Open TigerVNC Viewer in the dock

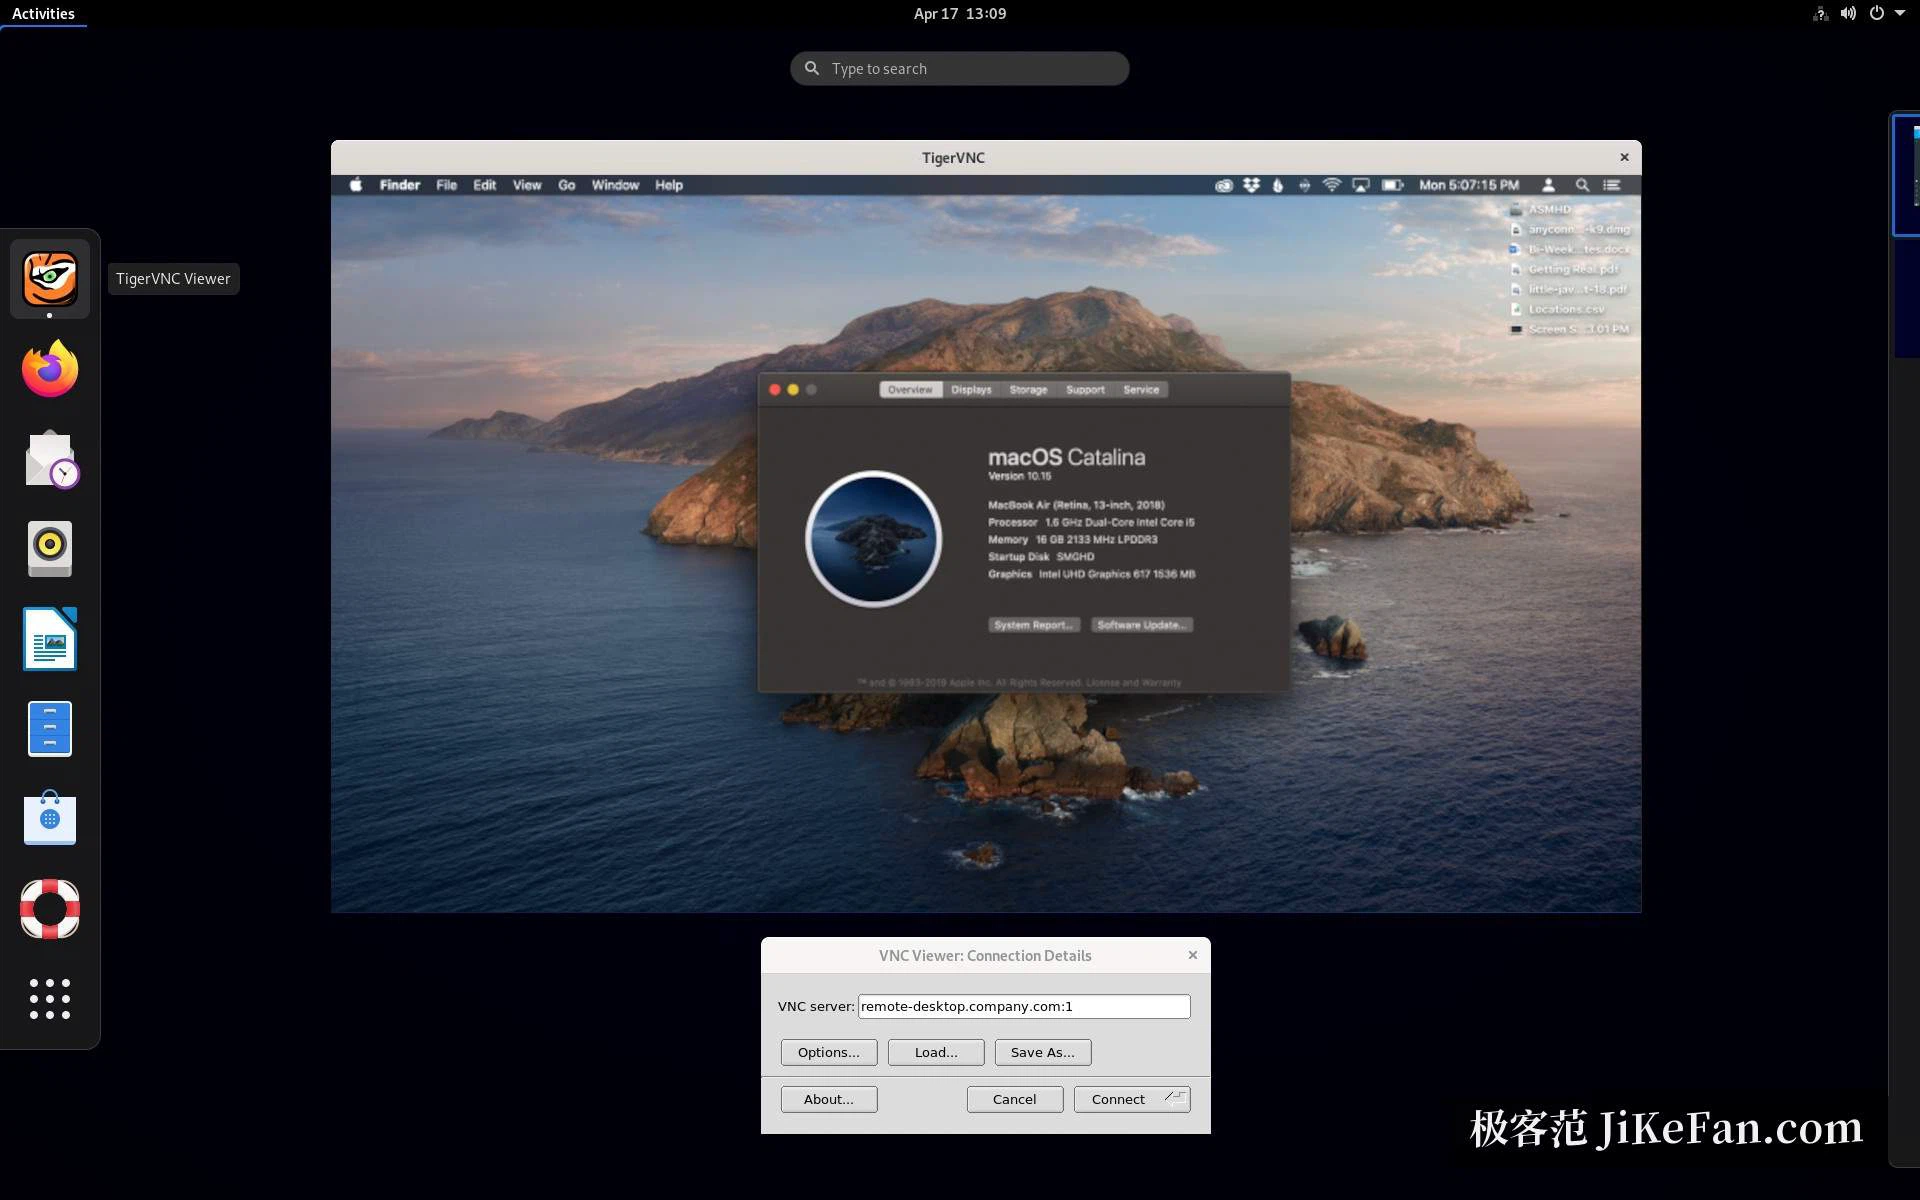[x=50, y=278]
